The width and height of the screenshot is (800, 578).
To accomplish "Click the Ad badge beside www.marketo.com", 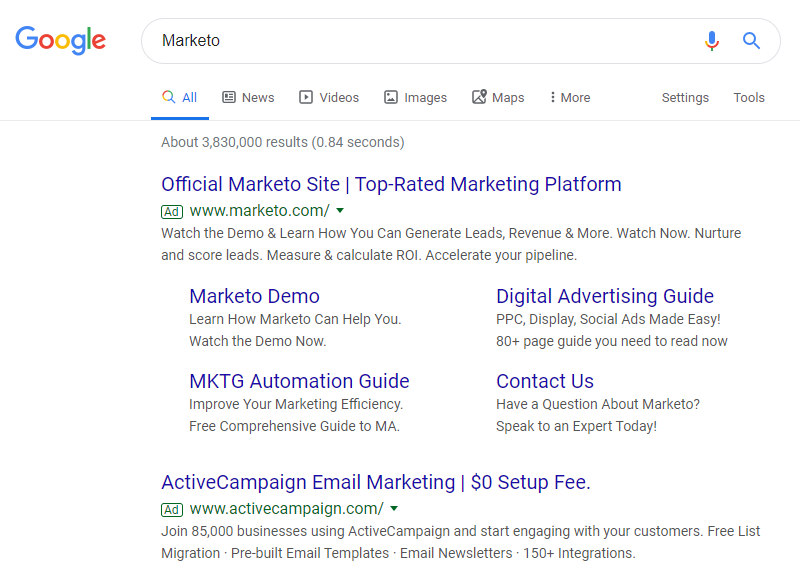I will [x=172, y=212].
